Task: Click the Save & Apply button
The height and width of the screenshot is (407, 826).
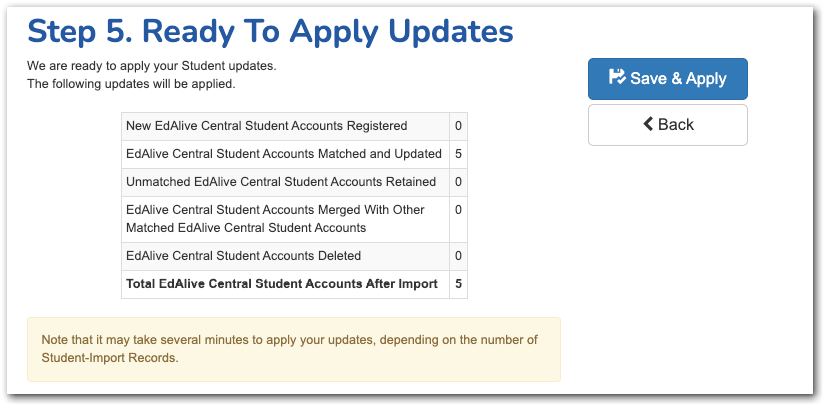Action: 667,79
